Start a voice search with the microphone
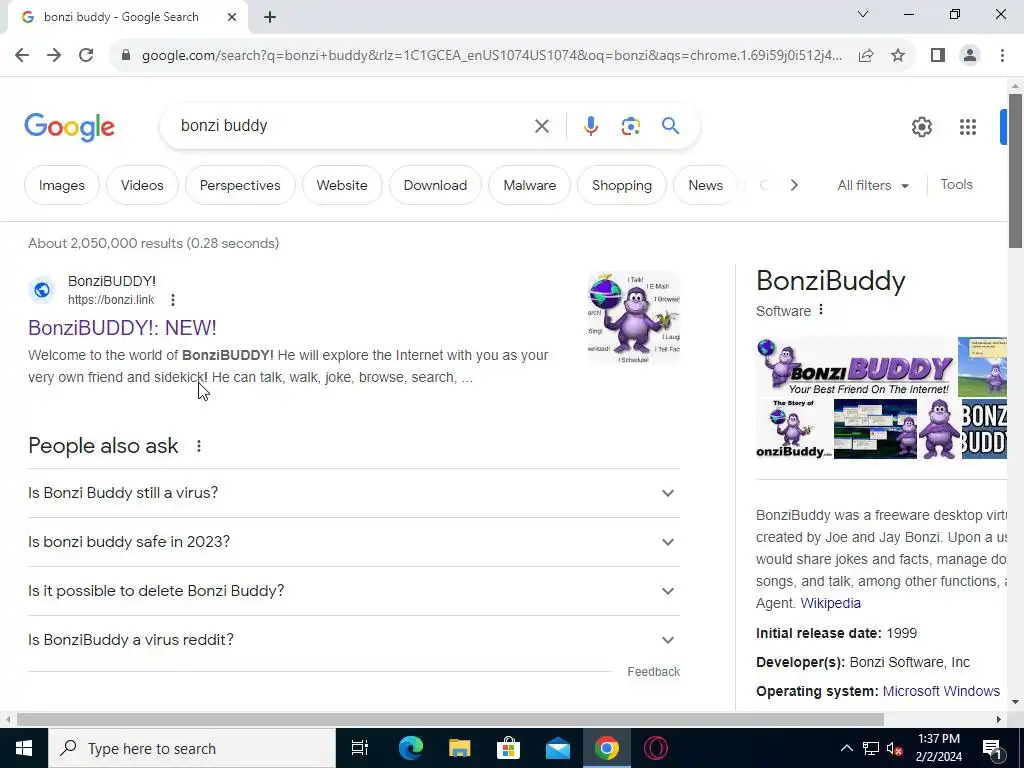The width and height of the screenshot is (1024, 768). tap(590, 126)
